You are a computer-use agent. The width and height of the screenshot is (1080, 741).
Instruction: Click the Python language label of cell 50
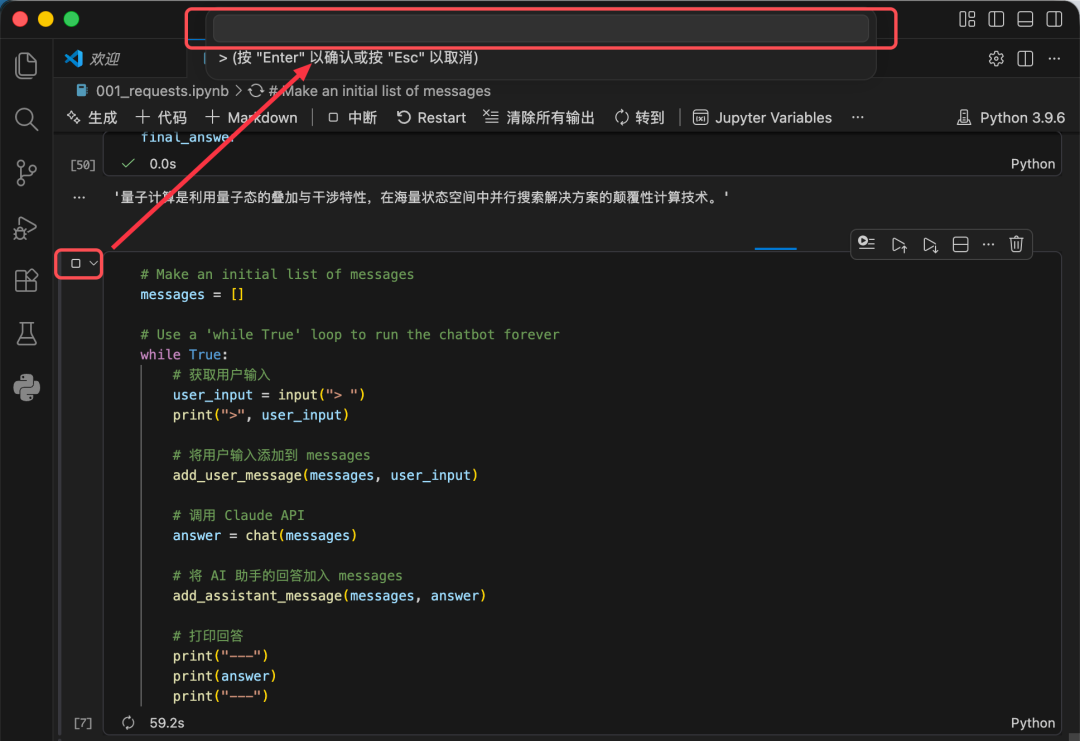pos(1032,164)
